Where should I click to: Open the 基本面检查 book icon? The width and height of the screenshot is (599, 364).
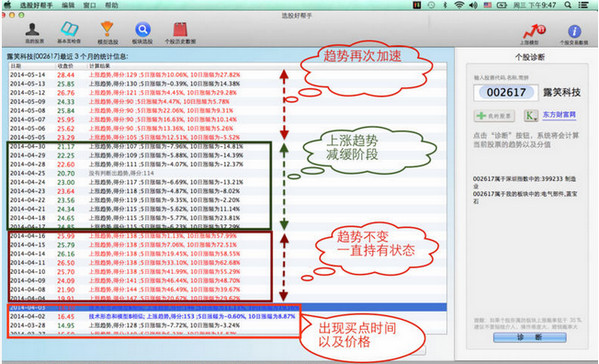69,32
